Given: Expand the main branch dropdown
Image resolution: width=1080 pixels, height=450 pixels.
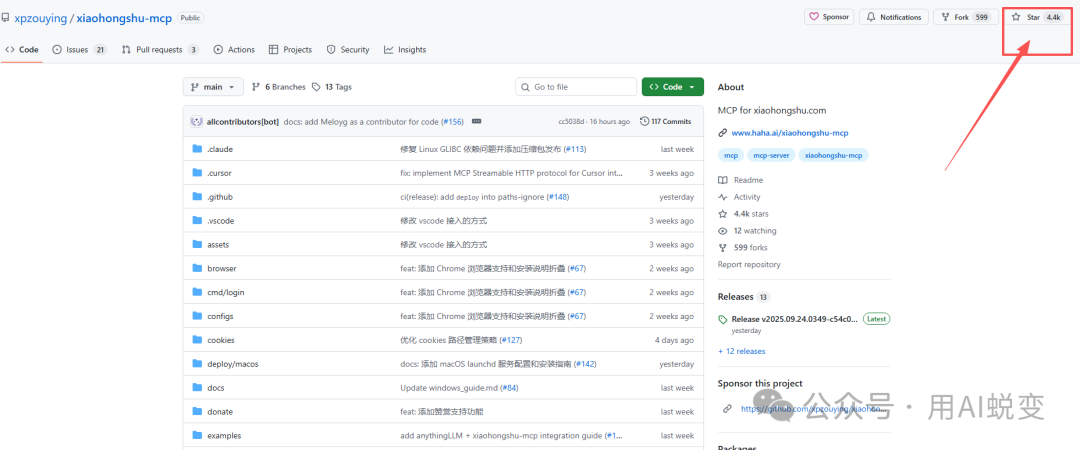Looking at the screenshot, I should 213,87.
